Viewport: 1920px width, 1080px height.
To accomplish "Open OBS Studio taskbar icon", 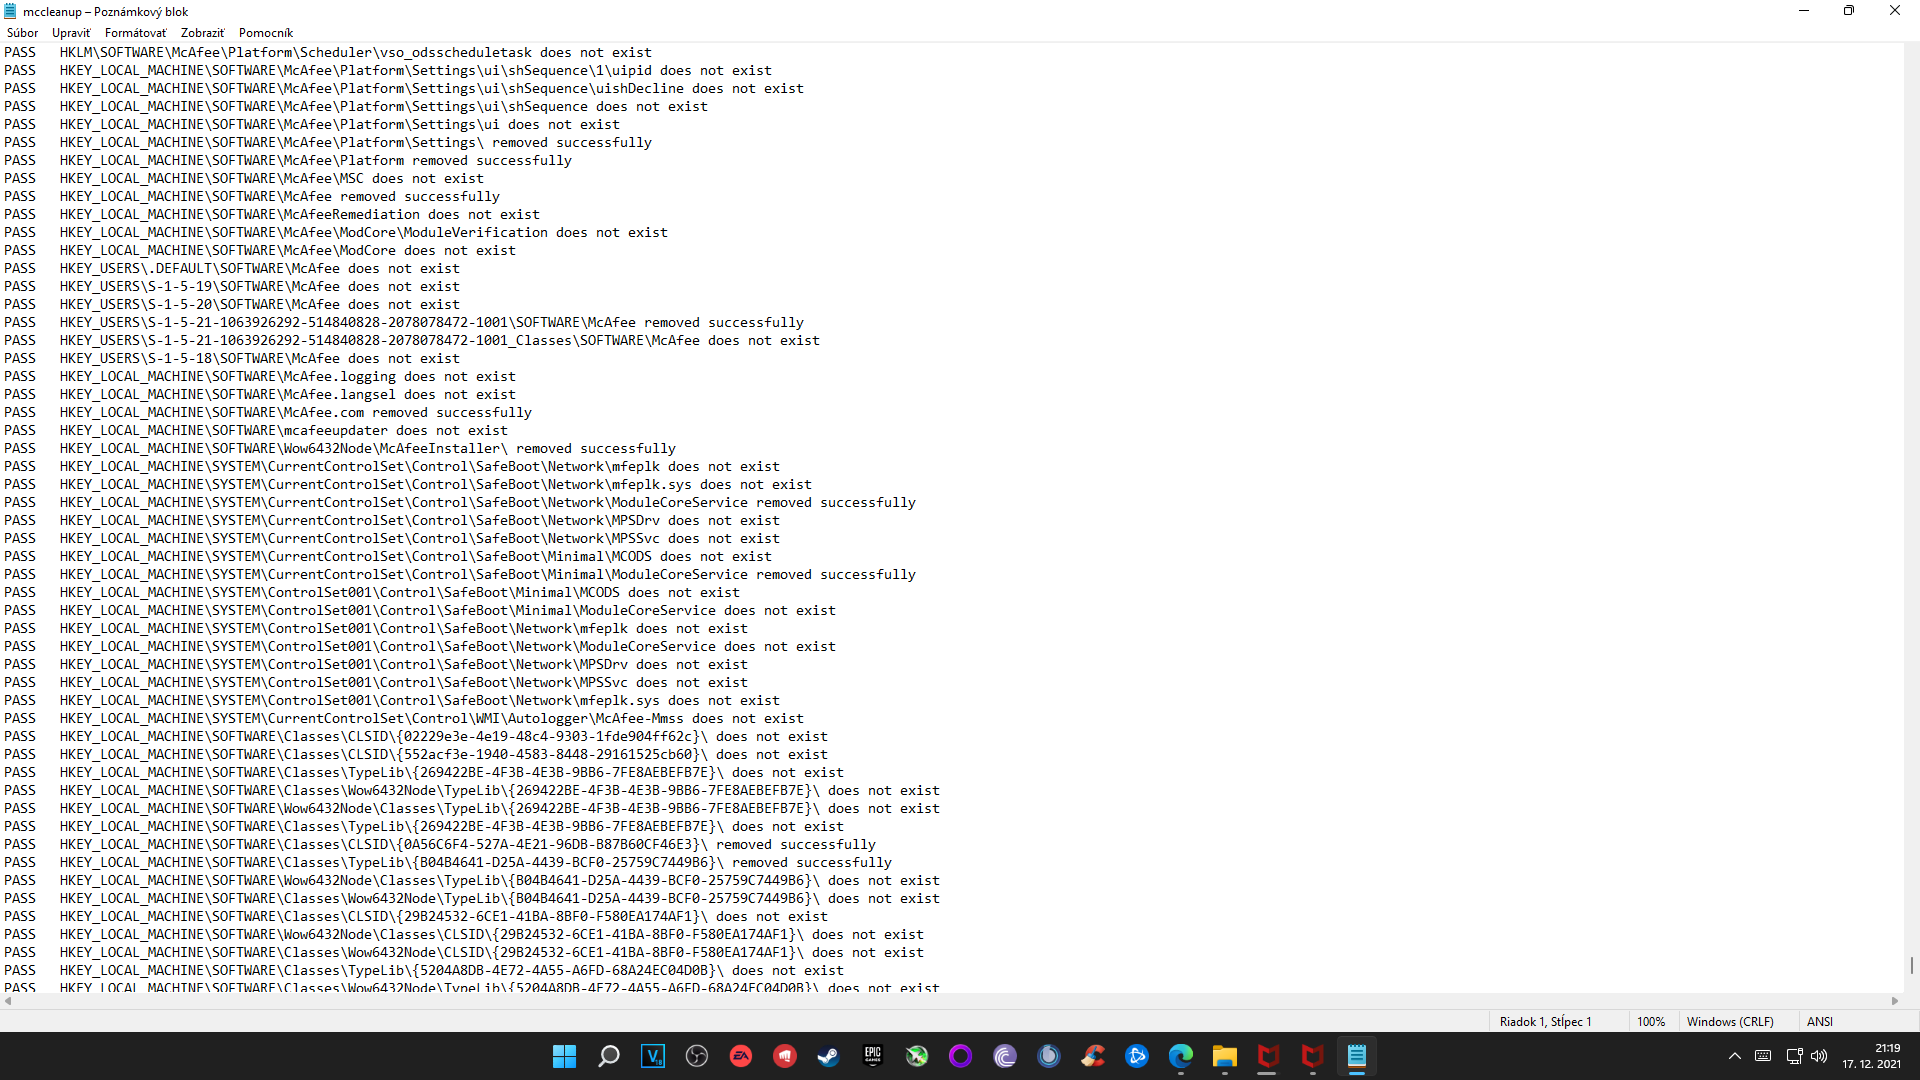I will tap(696, 1056).
